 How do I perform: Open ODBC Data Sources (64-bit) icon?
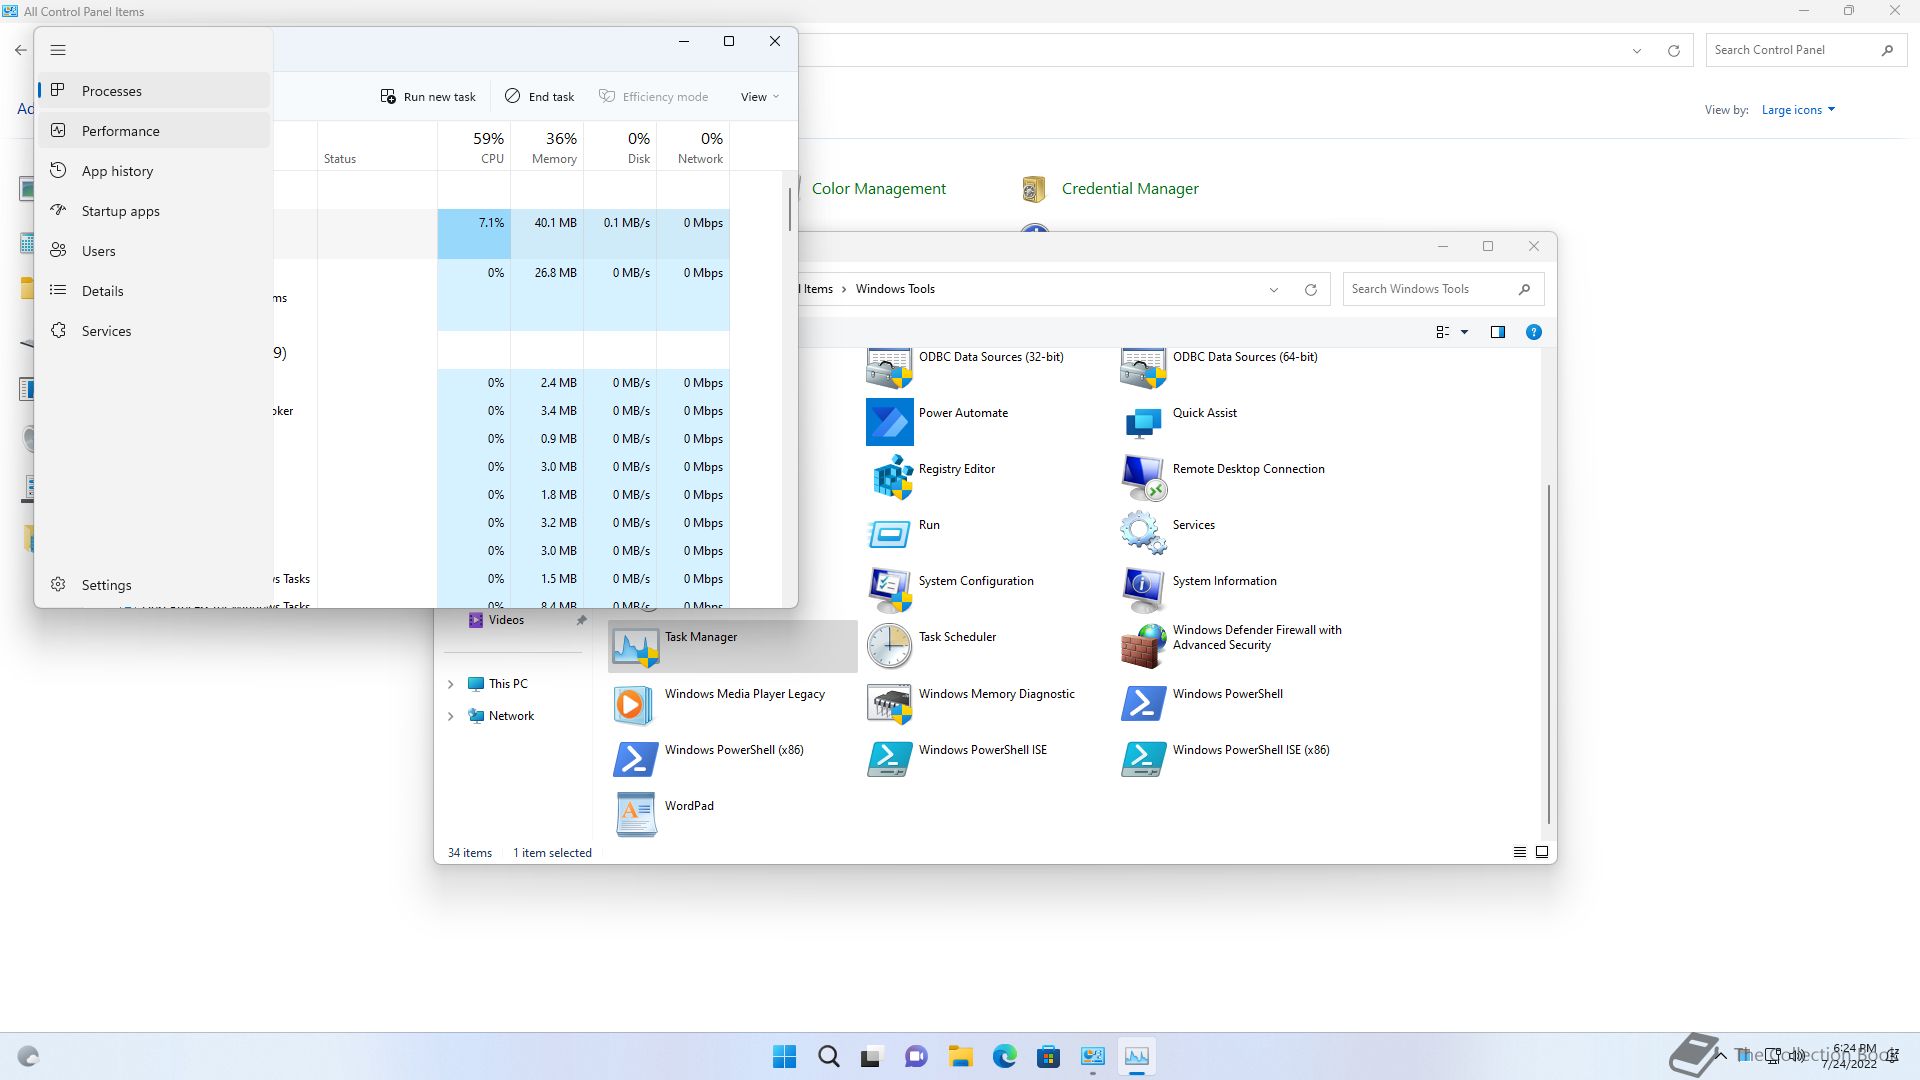[1143, 367]
